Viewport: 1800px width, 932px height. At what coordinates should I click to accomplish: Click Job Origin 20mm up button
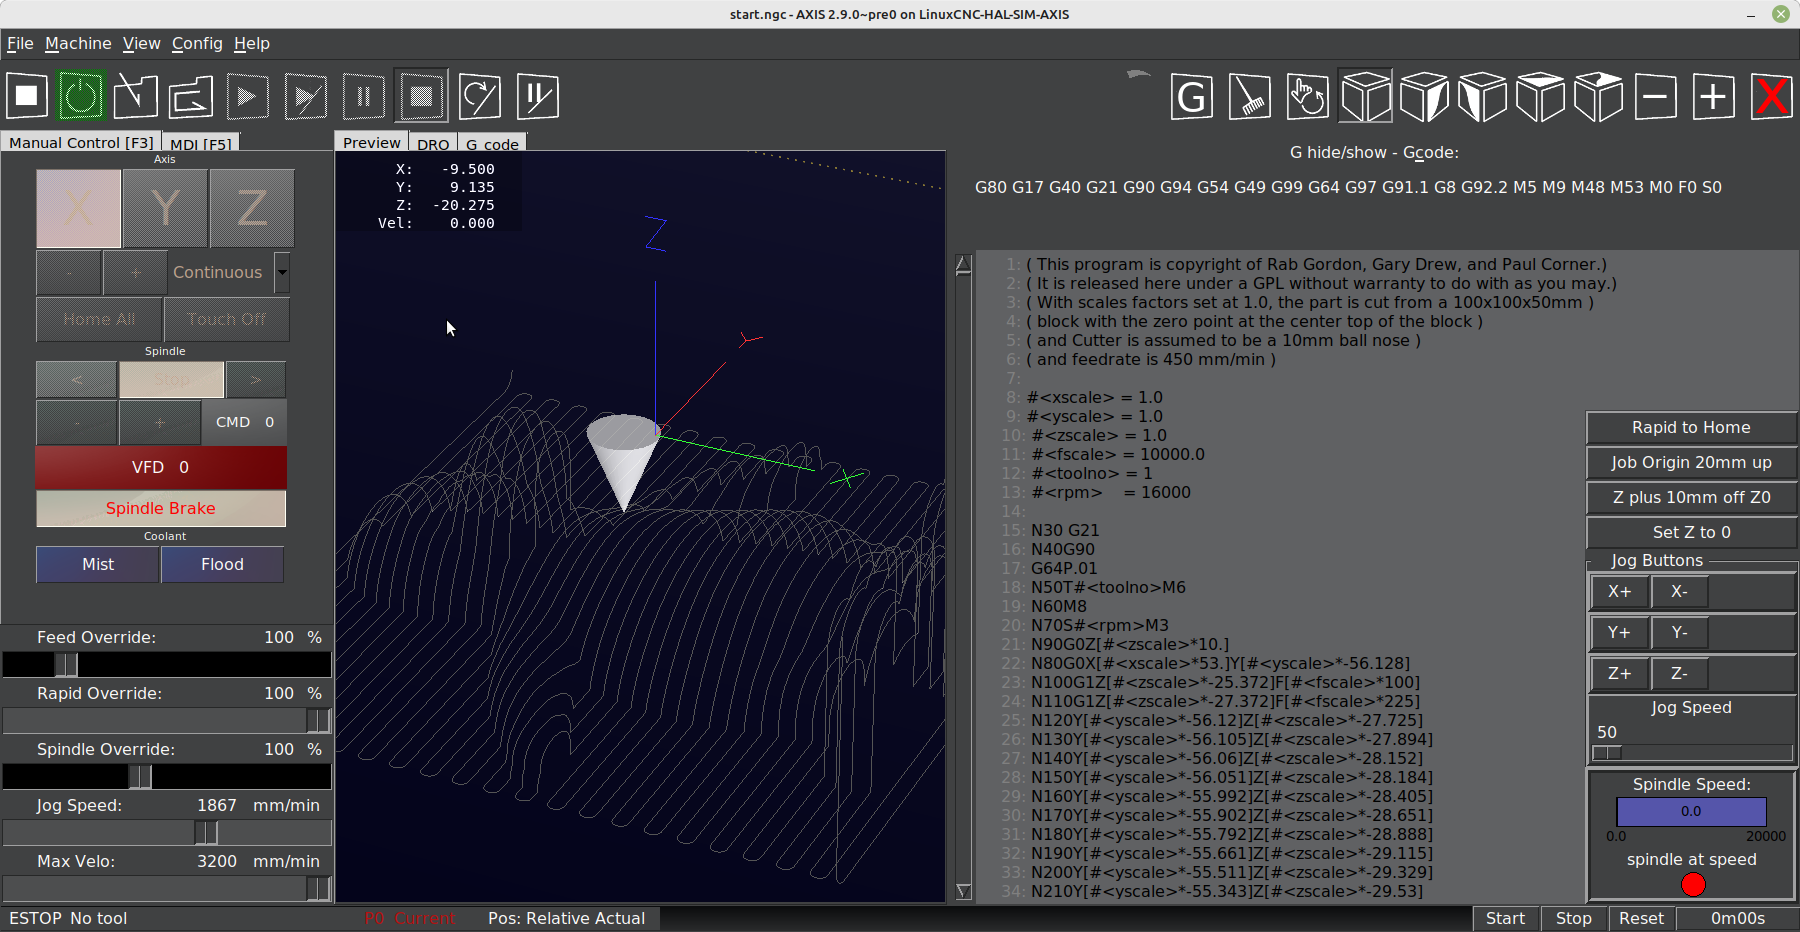(1691, 462)
